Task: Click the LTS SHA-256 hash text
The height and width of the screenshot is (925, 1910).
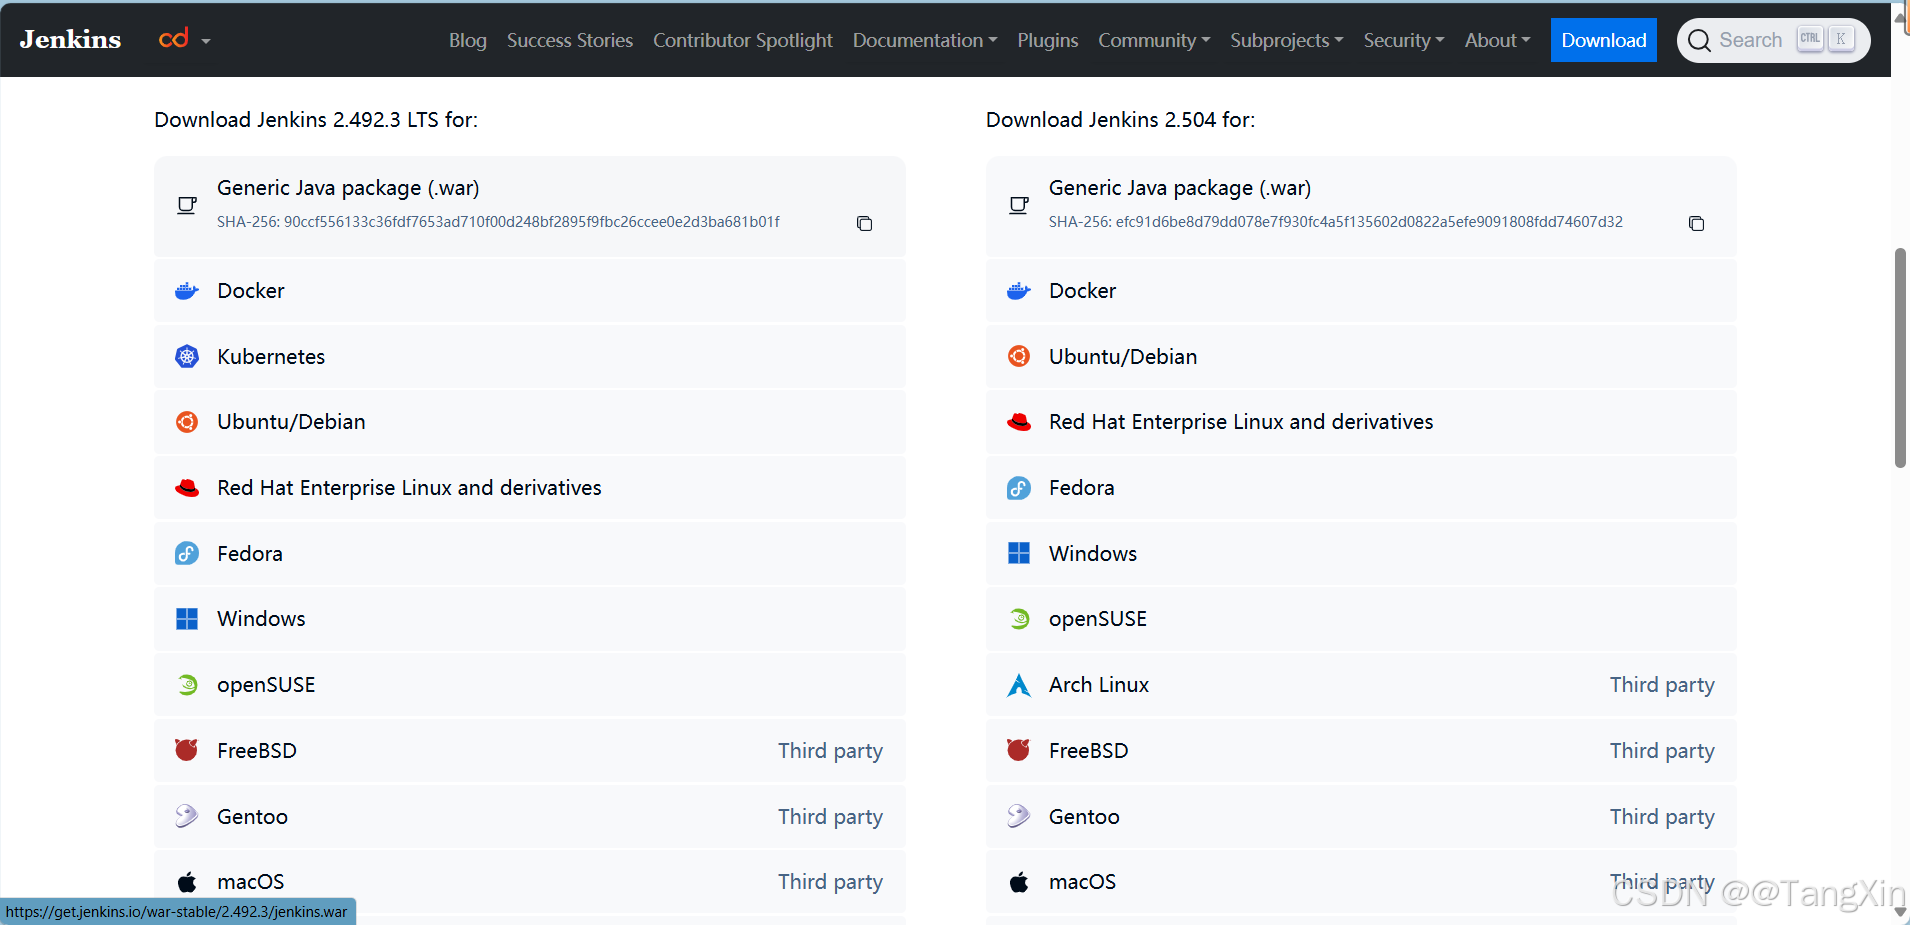Action: 498,222
